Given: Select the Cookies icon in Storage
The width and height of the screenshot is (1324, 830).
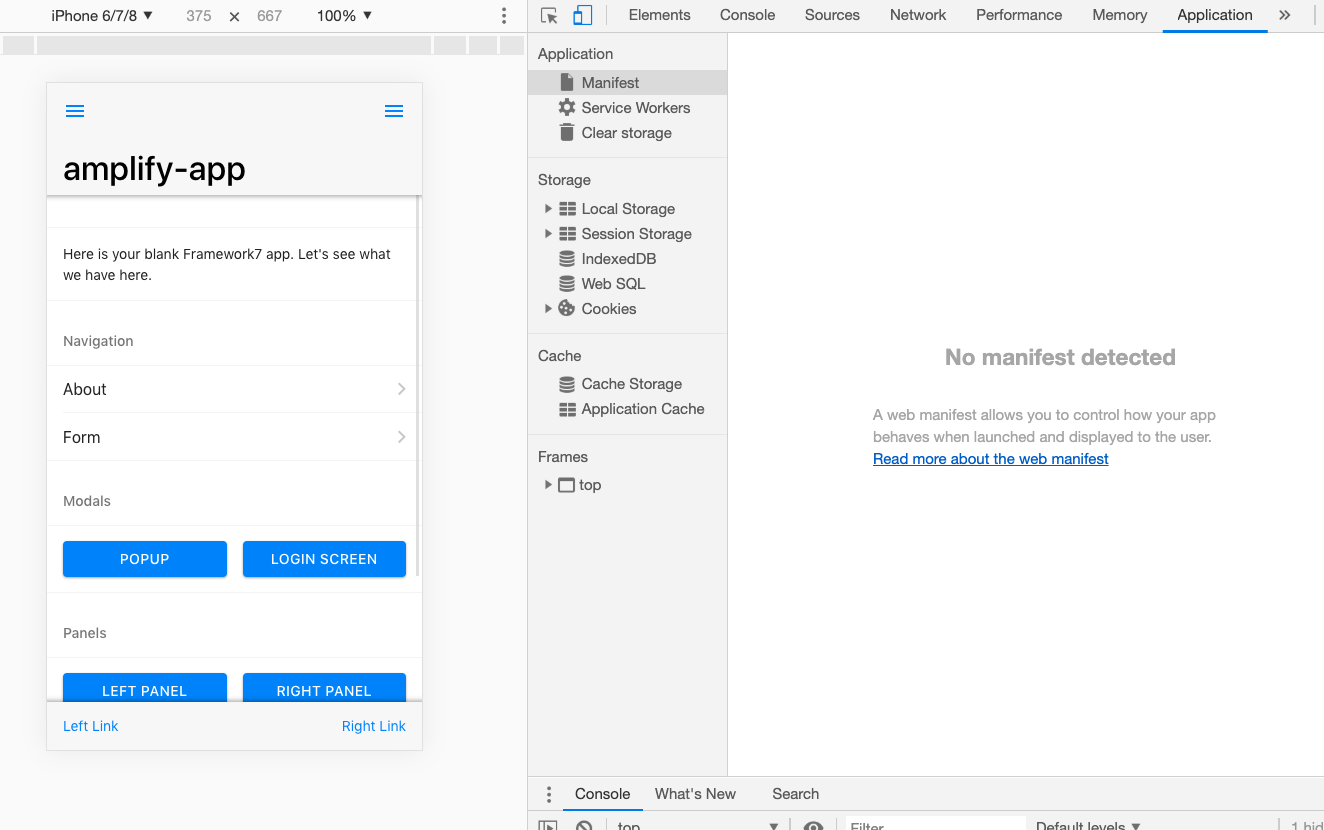Looking at the screenshot, I should pyautogui.click(x=567, y=308).
